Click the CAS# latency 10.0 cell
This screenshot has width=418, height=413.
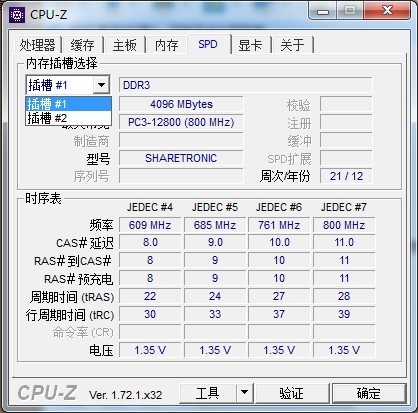(x=279, y=242)
